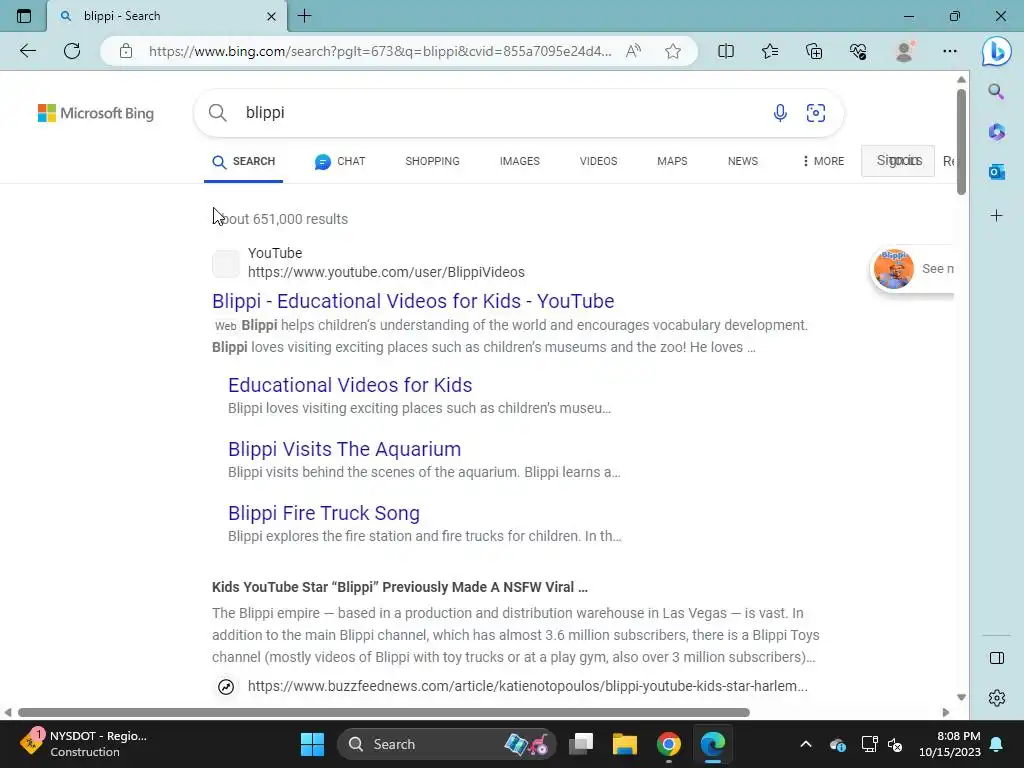Open the Blippi Fire Truck Song link
This screenshot has width=1024, height=768.
tap(324, 513)
